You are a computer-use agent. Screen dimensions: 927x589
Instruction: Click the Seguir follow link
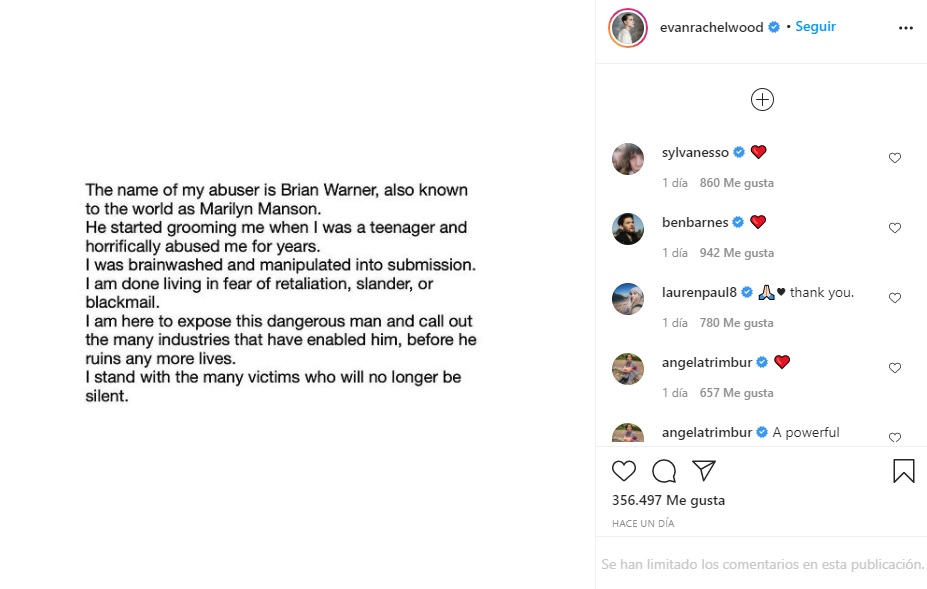tap(815, 27)
